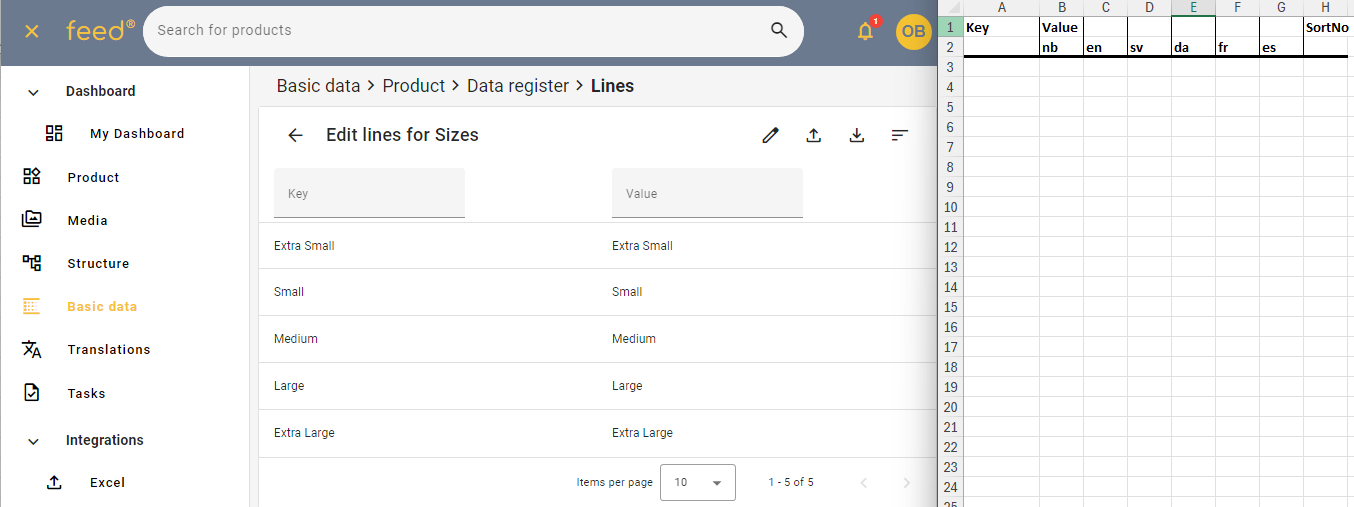This screenshot has height=507, width=1354.
Task: Click the download icon above the table
Action: (857, 135)
